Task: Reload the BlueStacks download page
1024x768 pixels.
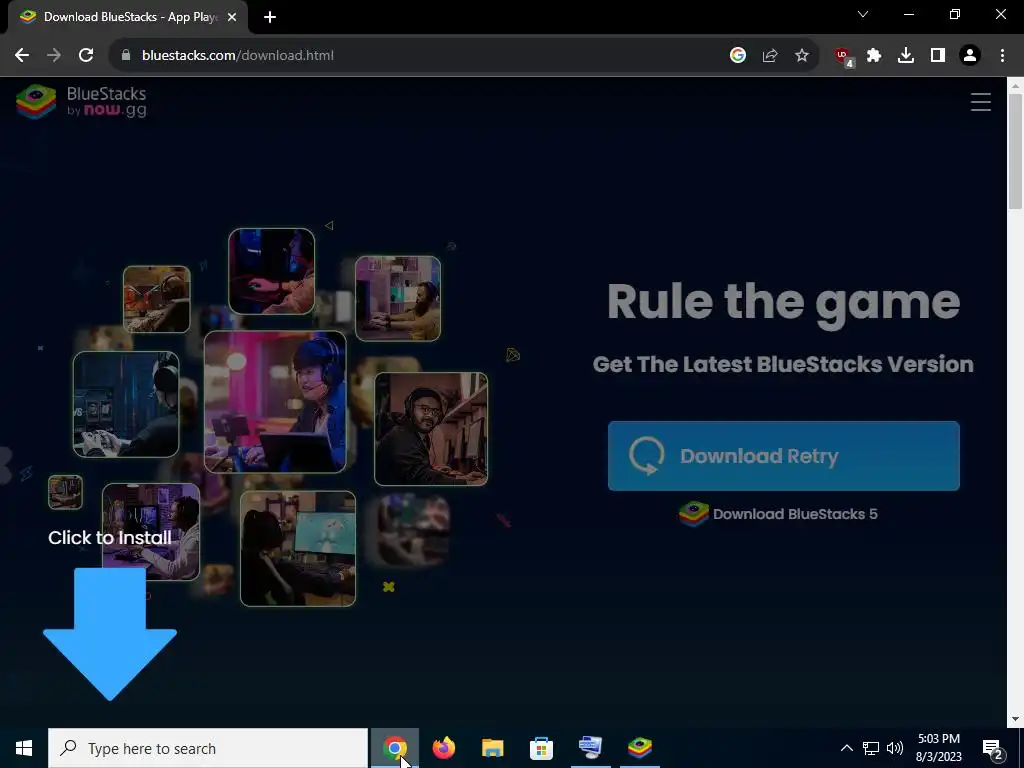Action: click(x=86, y=56)
